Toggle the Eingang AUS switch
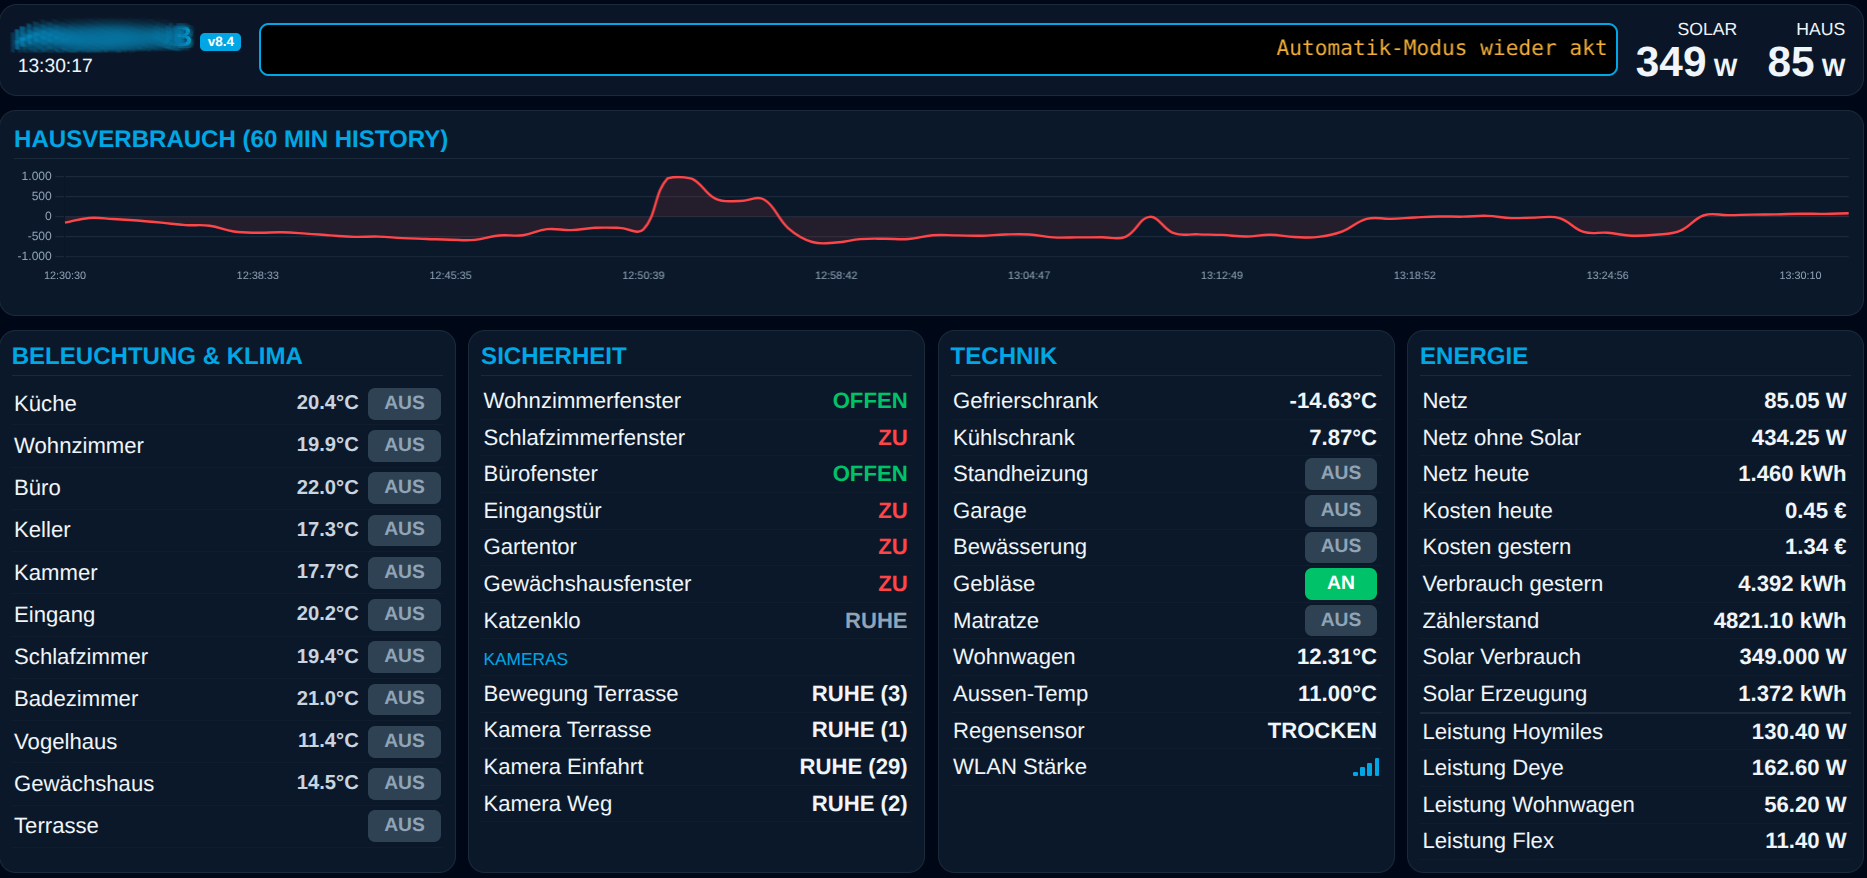 click(x=404, y=614)
